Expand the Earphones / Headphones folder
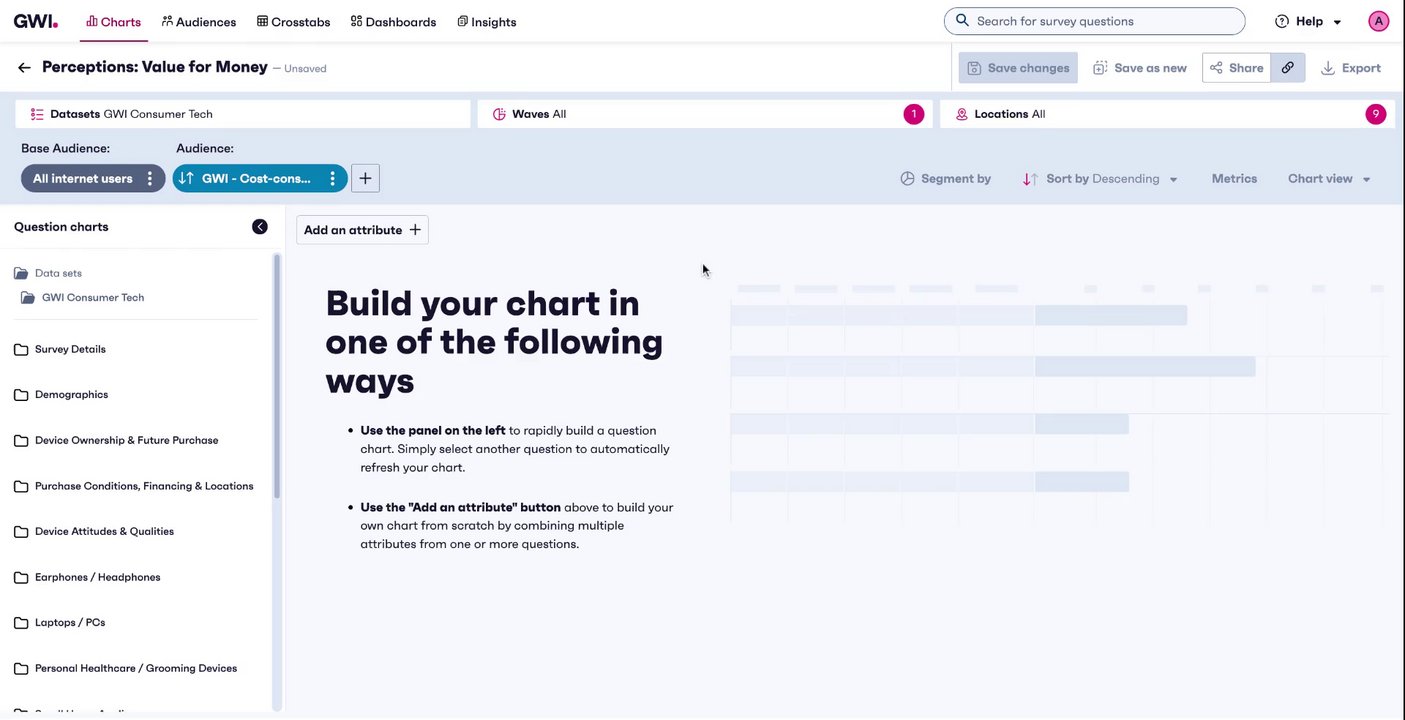Viewport: 1405px width, 720px height. point(97,577)
